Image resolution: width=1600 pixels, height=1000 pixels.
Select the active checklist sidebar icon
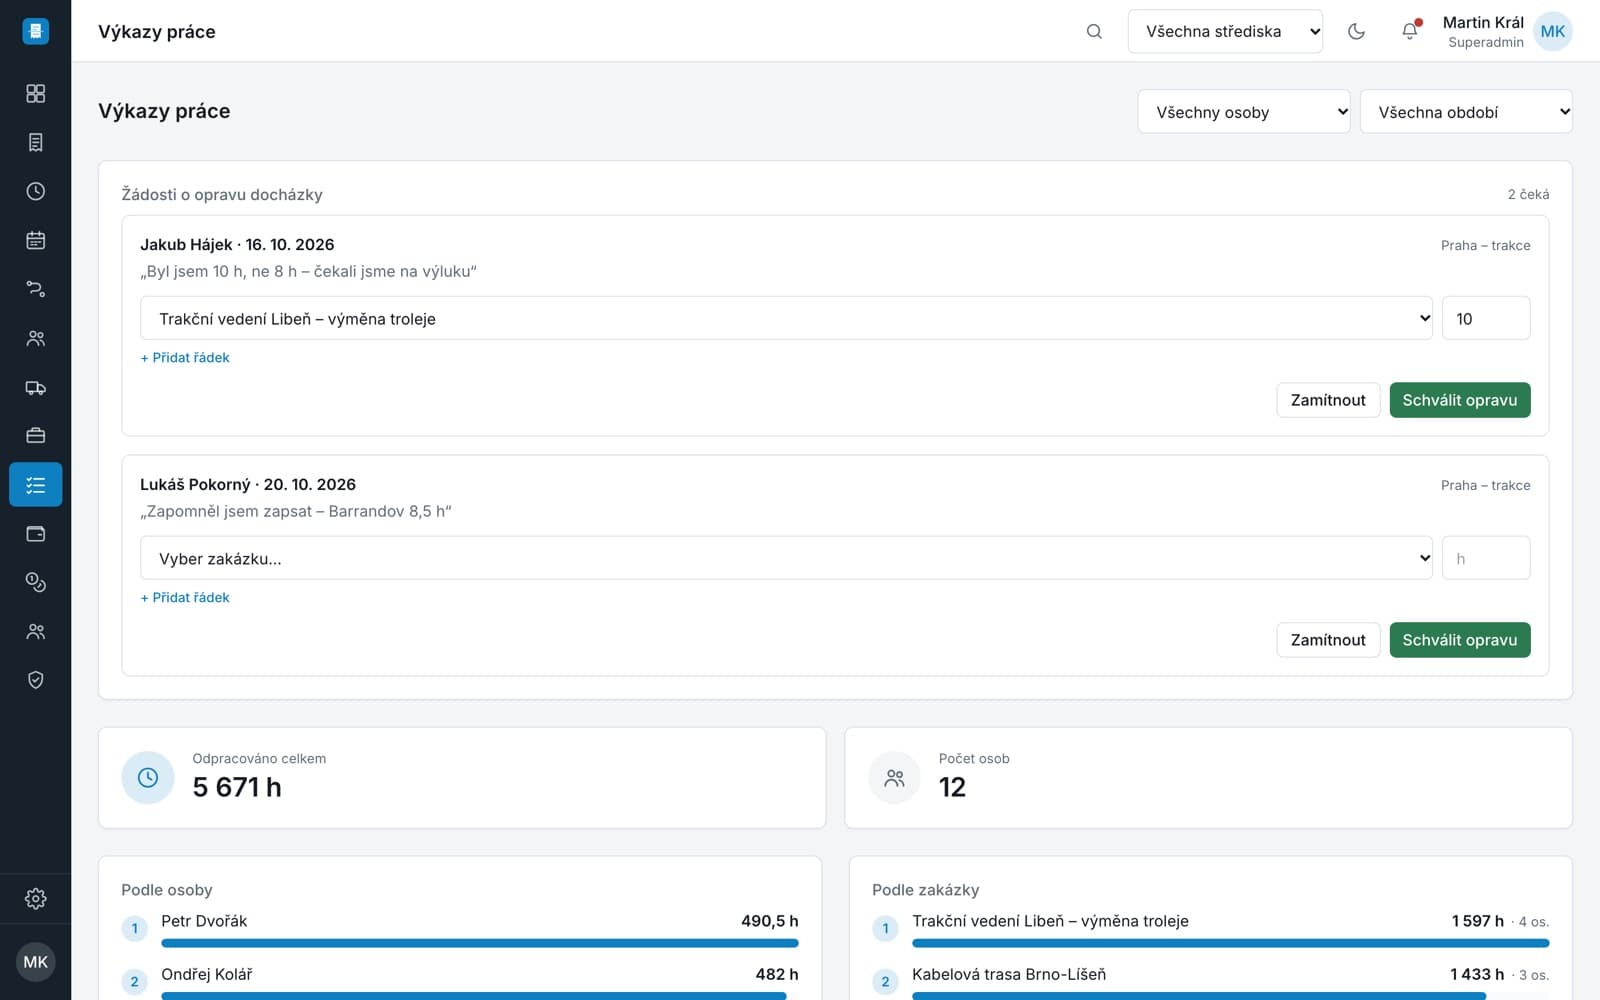[35, 485]
